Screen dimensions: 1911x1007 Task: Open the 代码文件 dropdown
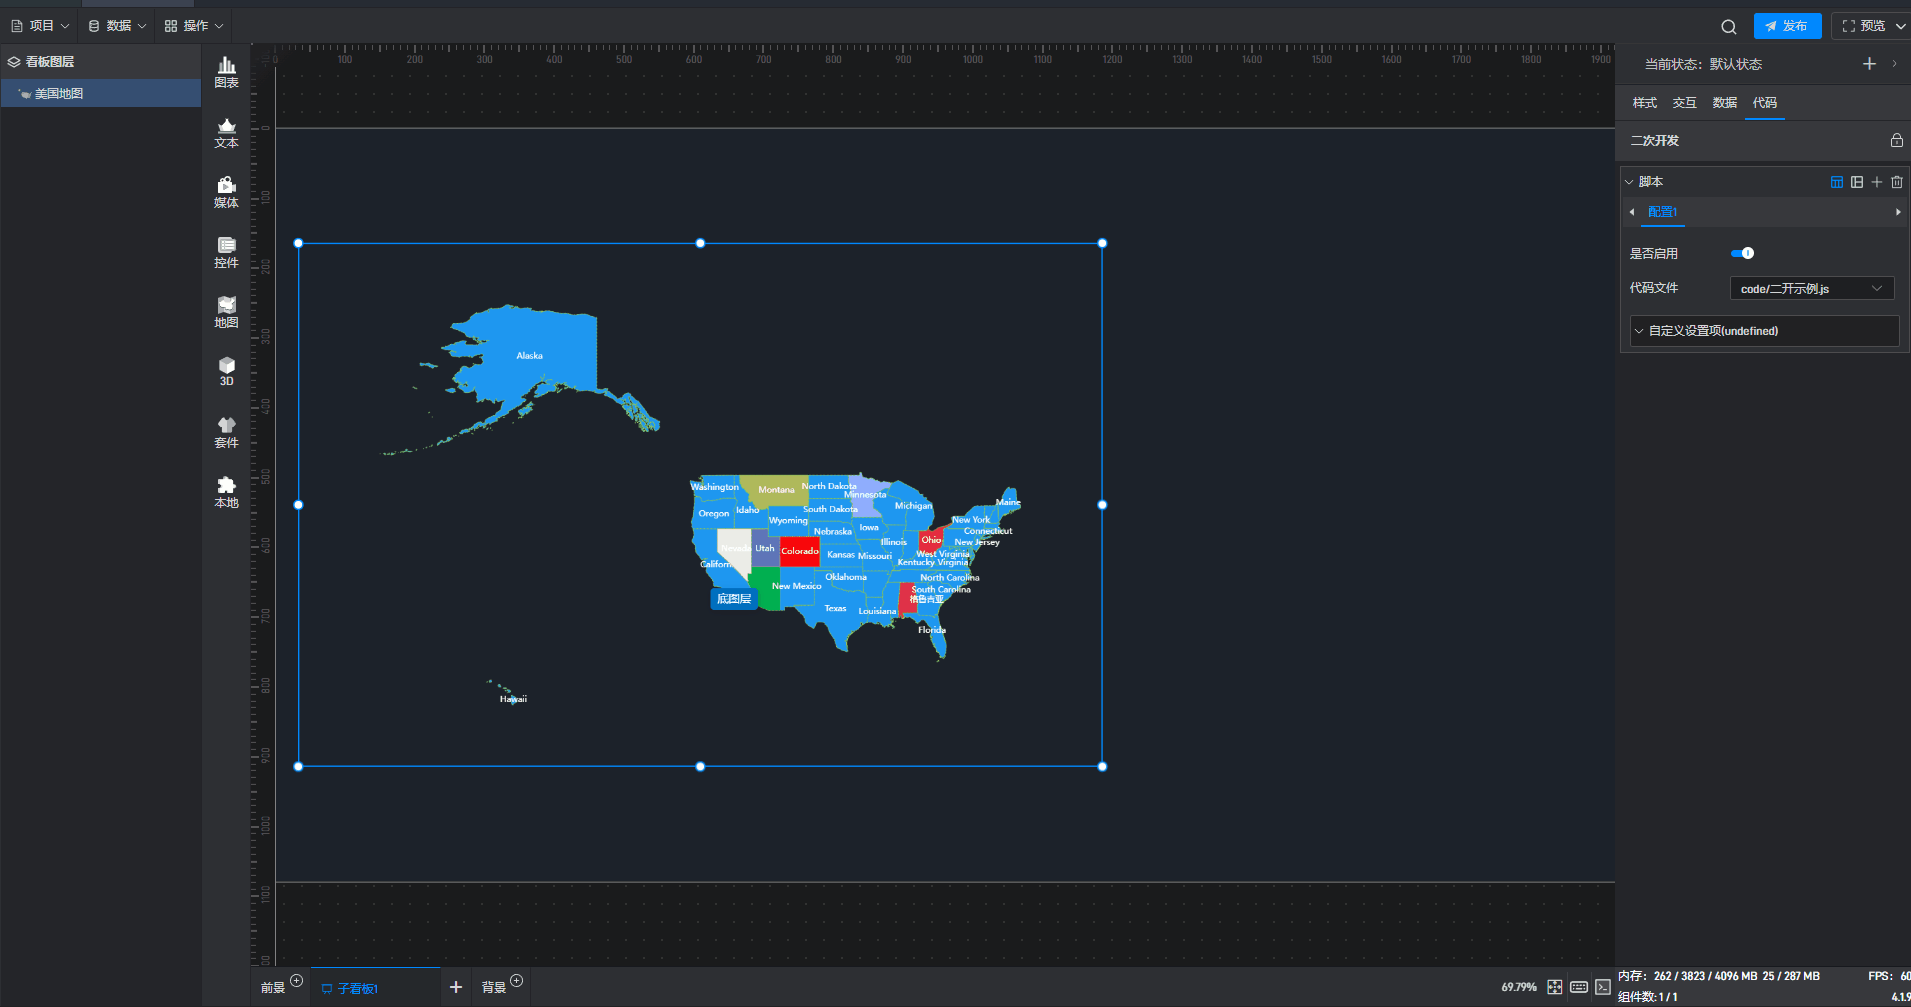1811,289
